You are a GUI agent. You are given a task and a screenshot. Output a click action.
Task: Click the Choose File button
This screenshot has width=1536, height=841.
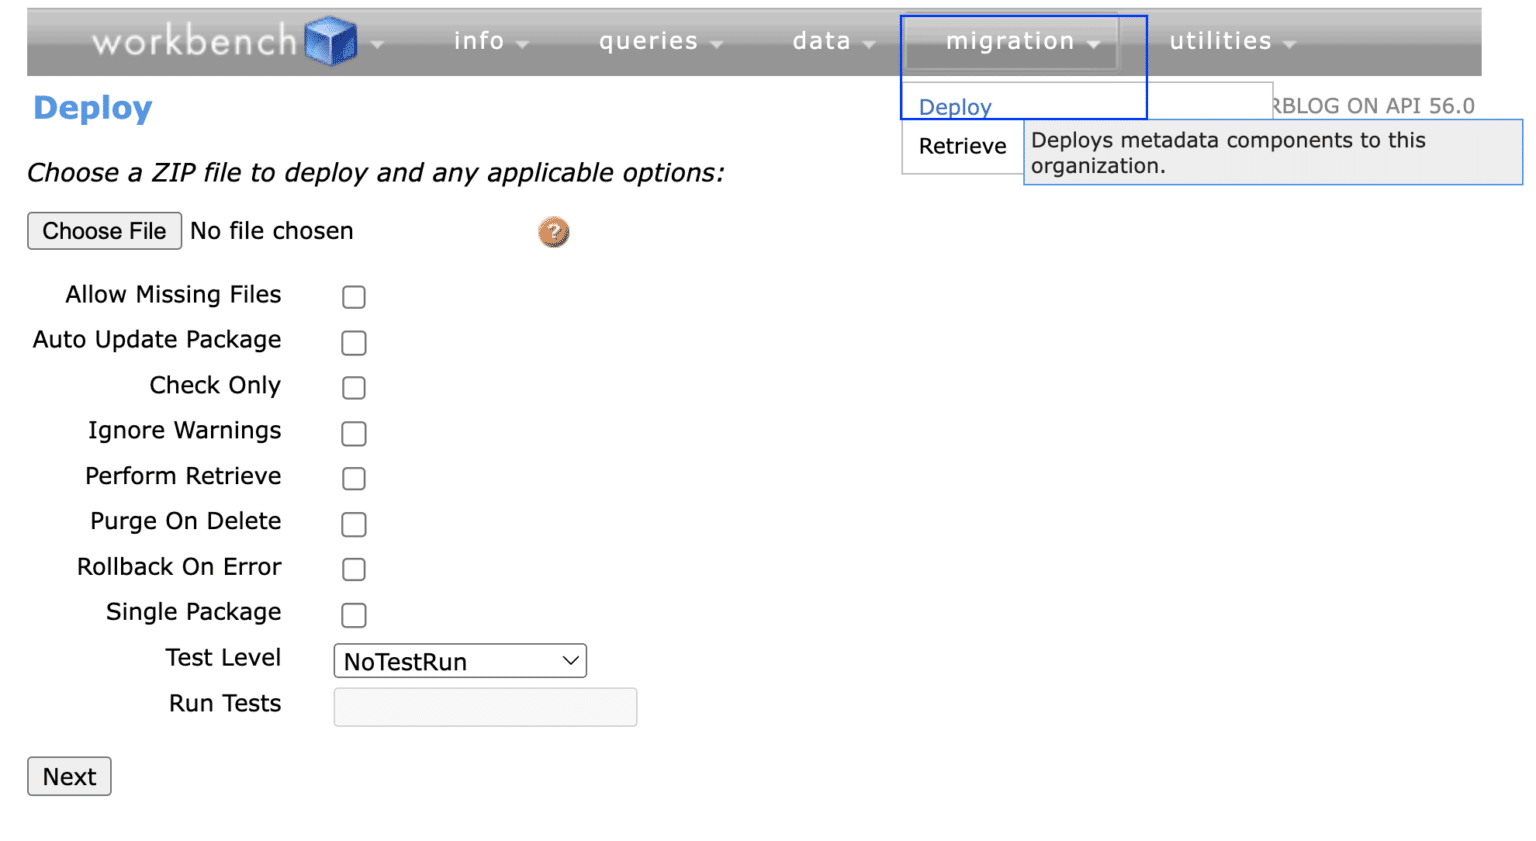point(103,231)
